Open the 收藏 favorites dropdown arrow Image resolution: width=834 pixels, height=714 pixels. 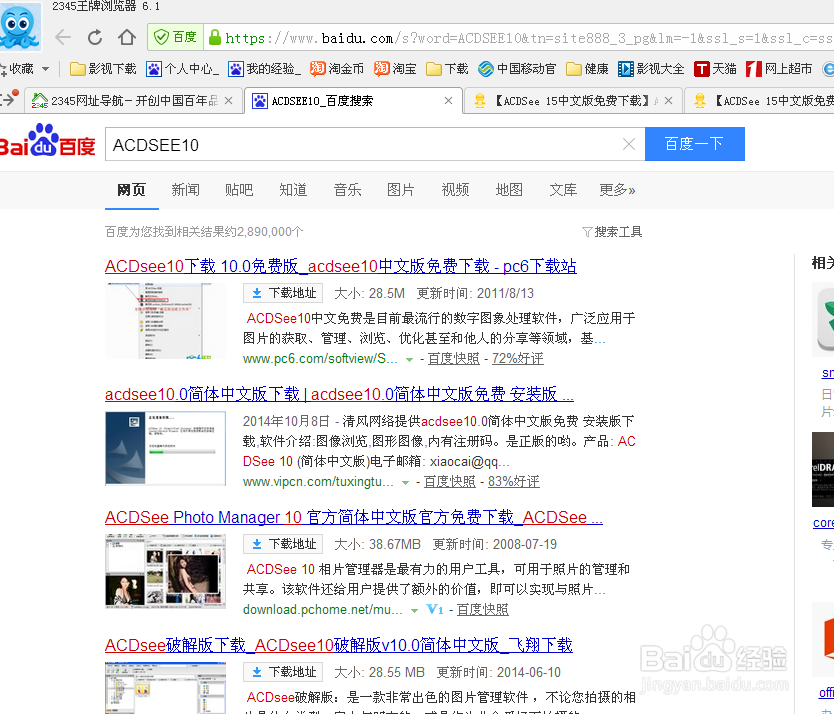click(x=47, y=69)
